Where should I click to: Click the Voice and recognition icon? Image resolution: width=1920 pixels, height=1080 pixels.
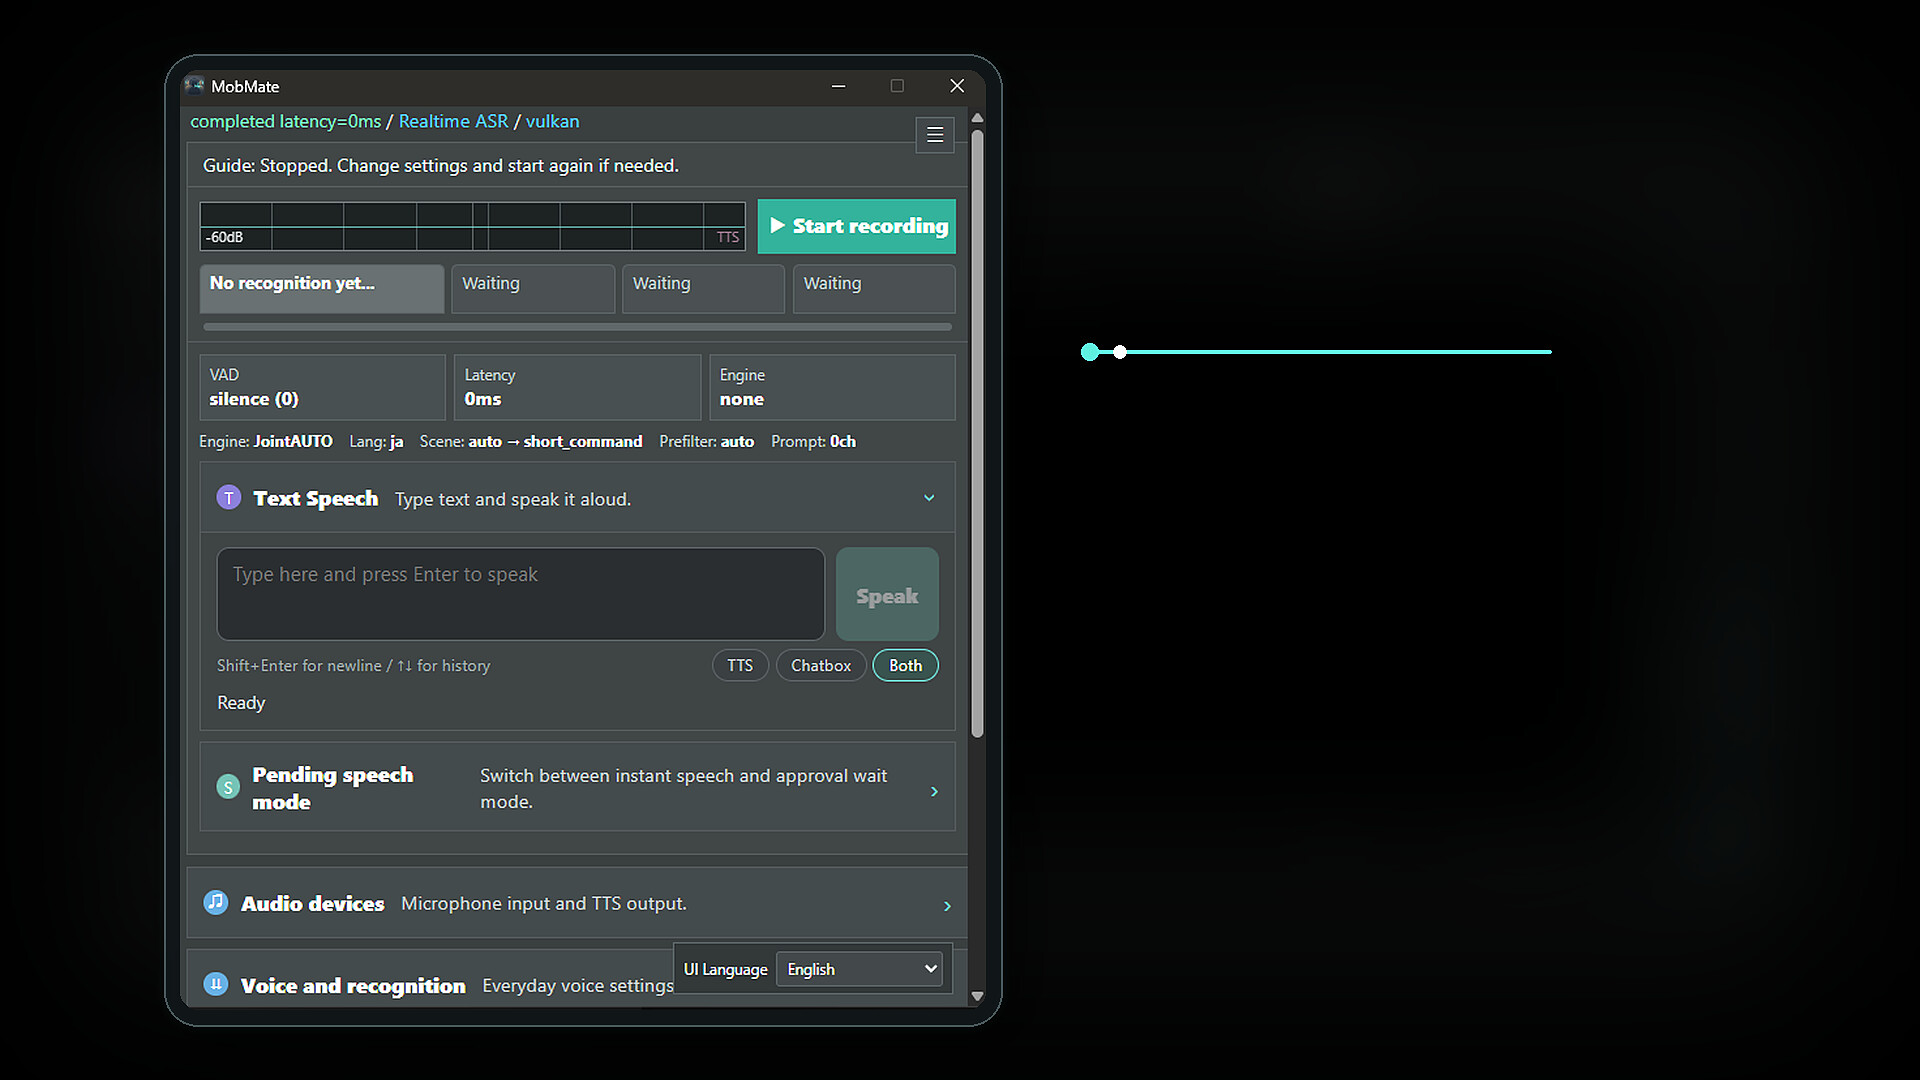216,985
